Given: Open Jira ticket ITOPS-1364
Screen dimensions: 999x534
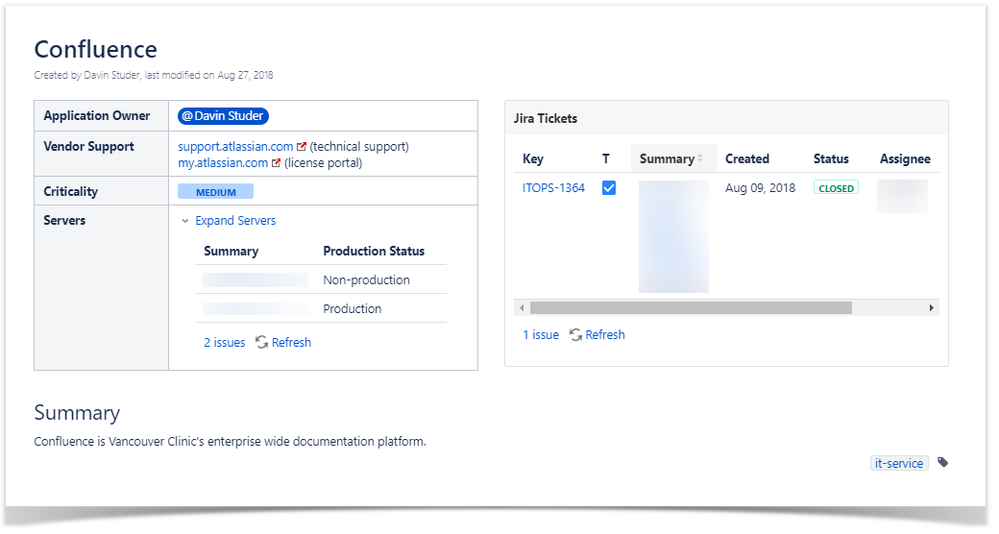Looking at the screenshot, I should [x=553, y=188].
